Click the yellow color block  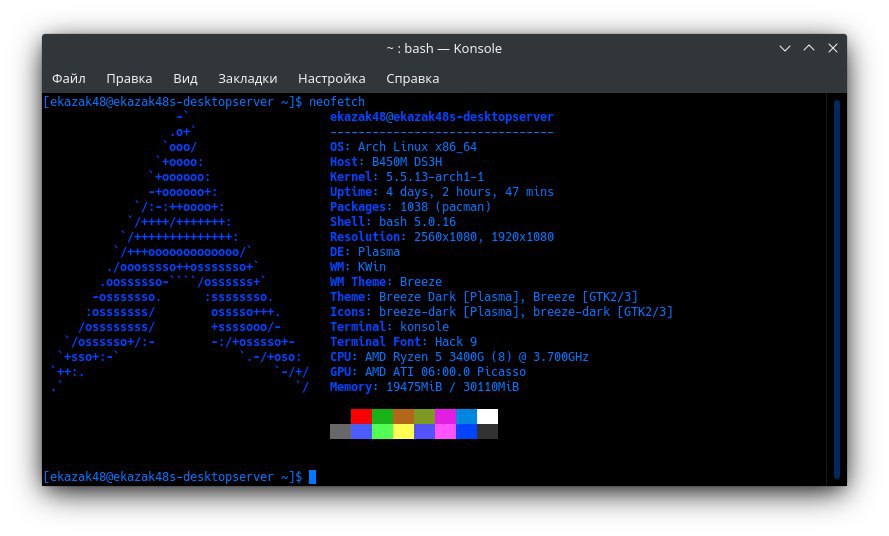click(403, 432)
